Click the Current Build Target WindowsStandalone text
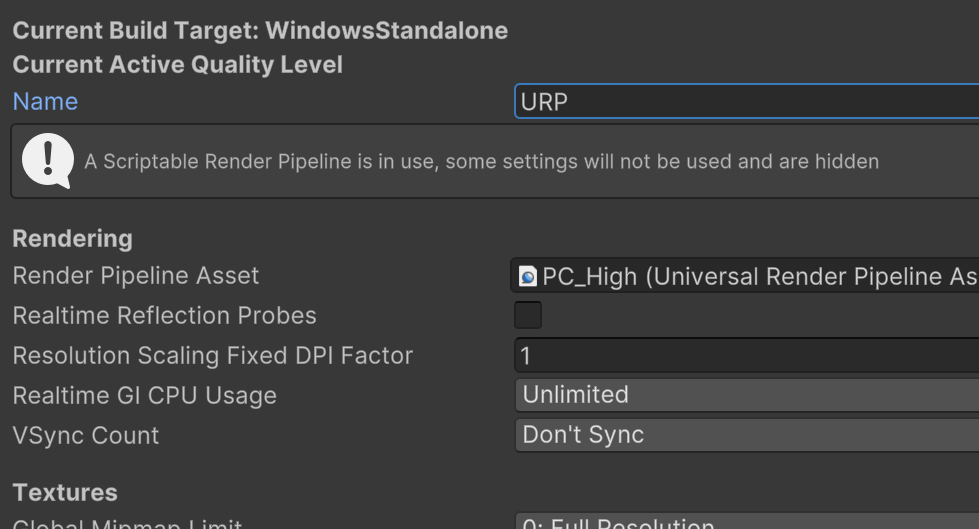Viewport: 979px width, 529px height. coord(260,30)
